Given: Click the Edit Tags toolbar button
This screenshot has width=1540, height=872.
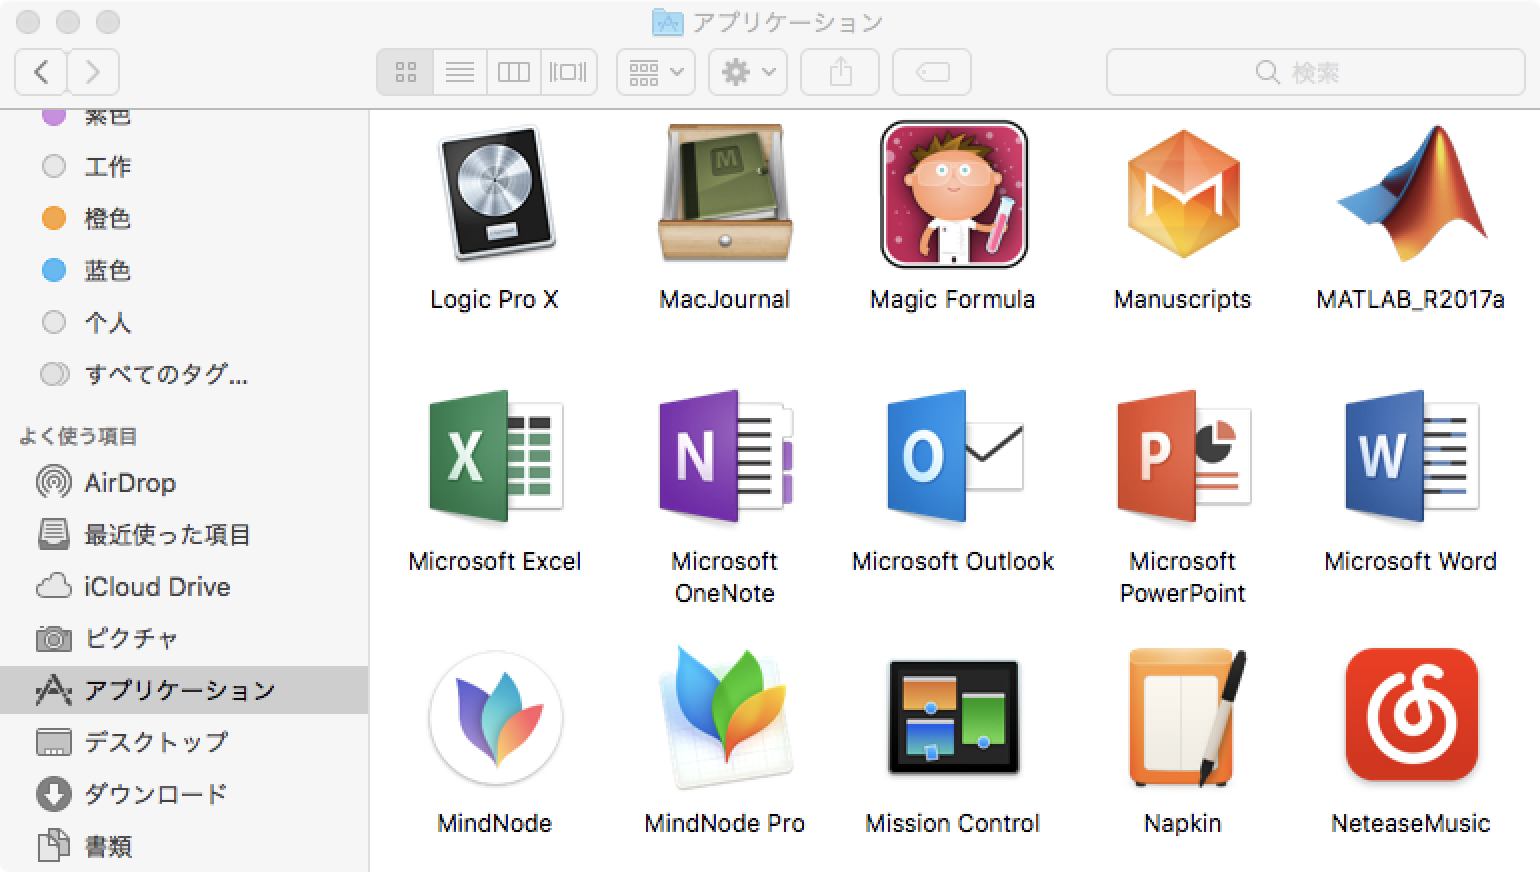Looking at the screenshot, I should click(x=932, y=72).
